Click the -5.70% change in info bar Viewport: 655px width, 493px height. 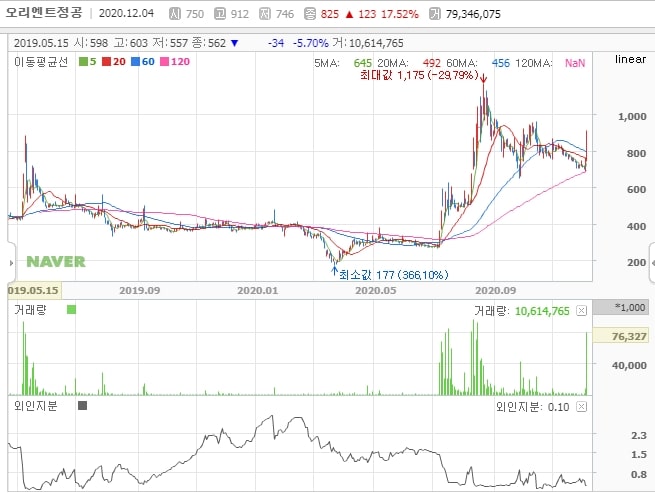310,43
